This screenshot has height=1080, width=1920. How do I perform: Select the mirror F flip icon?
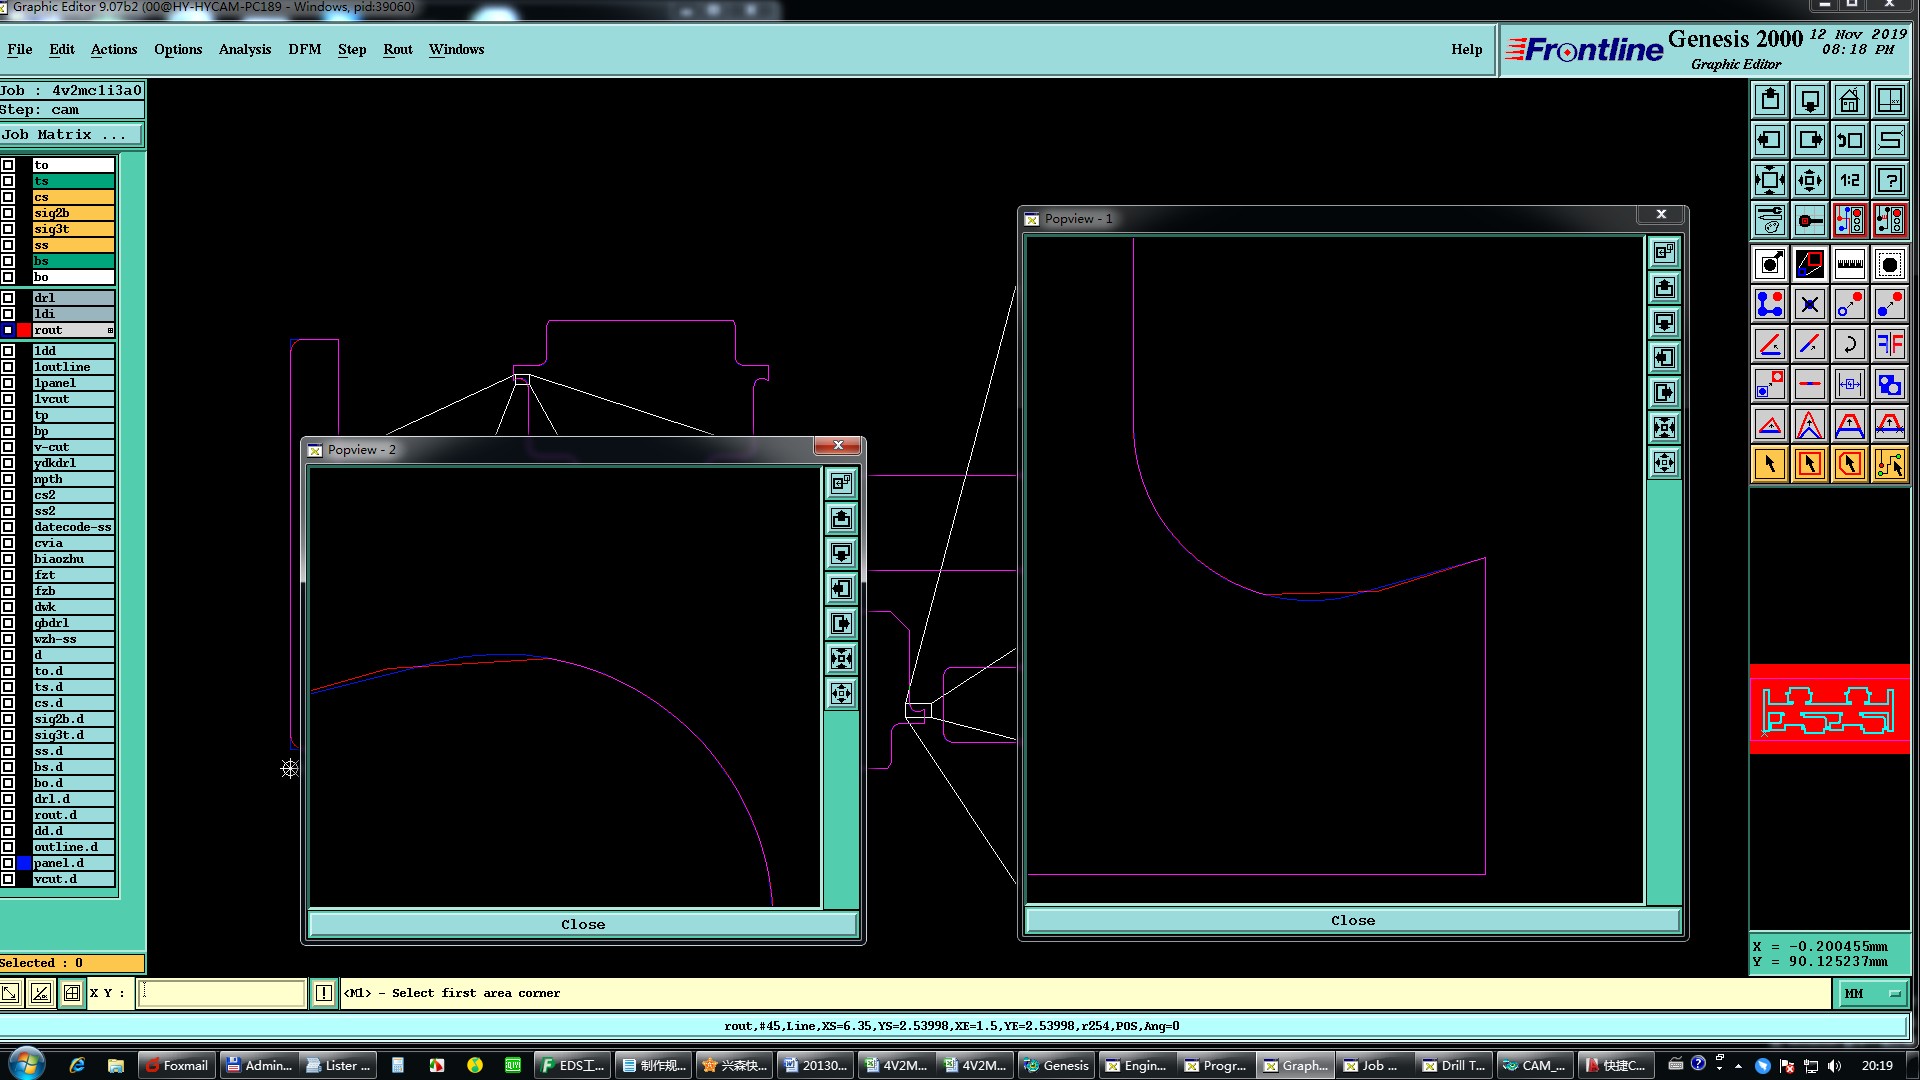click(1889, 345)
